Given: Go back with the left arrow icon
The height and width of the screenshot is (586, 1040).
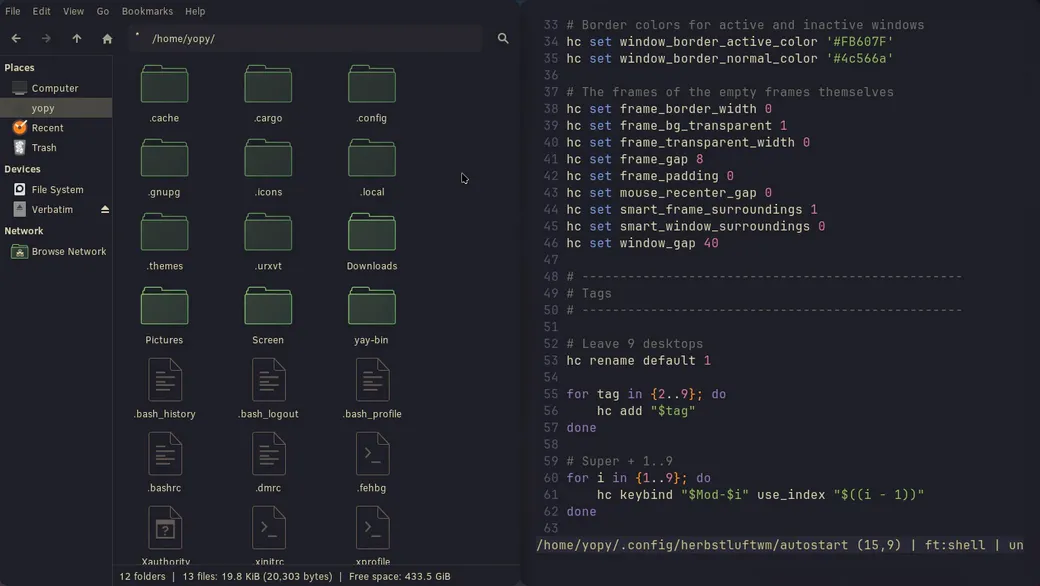Looking at the screenshot, I should (x=16, y=38).
